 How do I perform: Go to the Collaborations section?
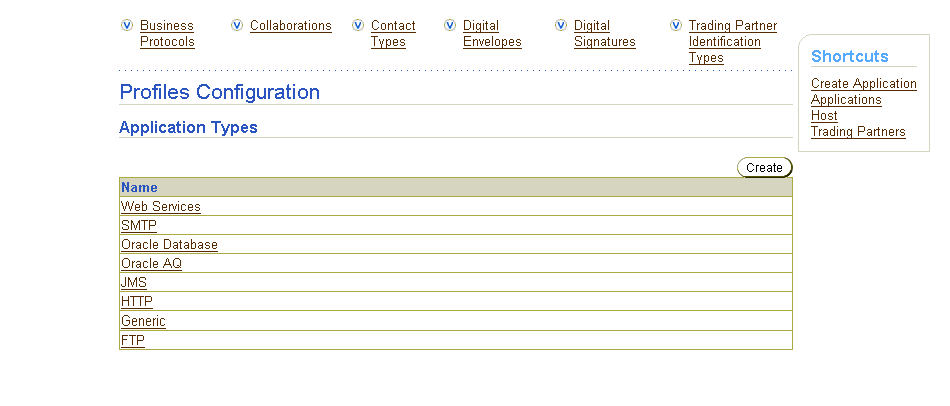[290, 26]
